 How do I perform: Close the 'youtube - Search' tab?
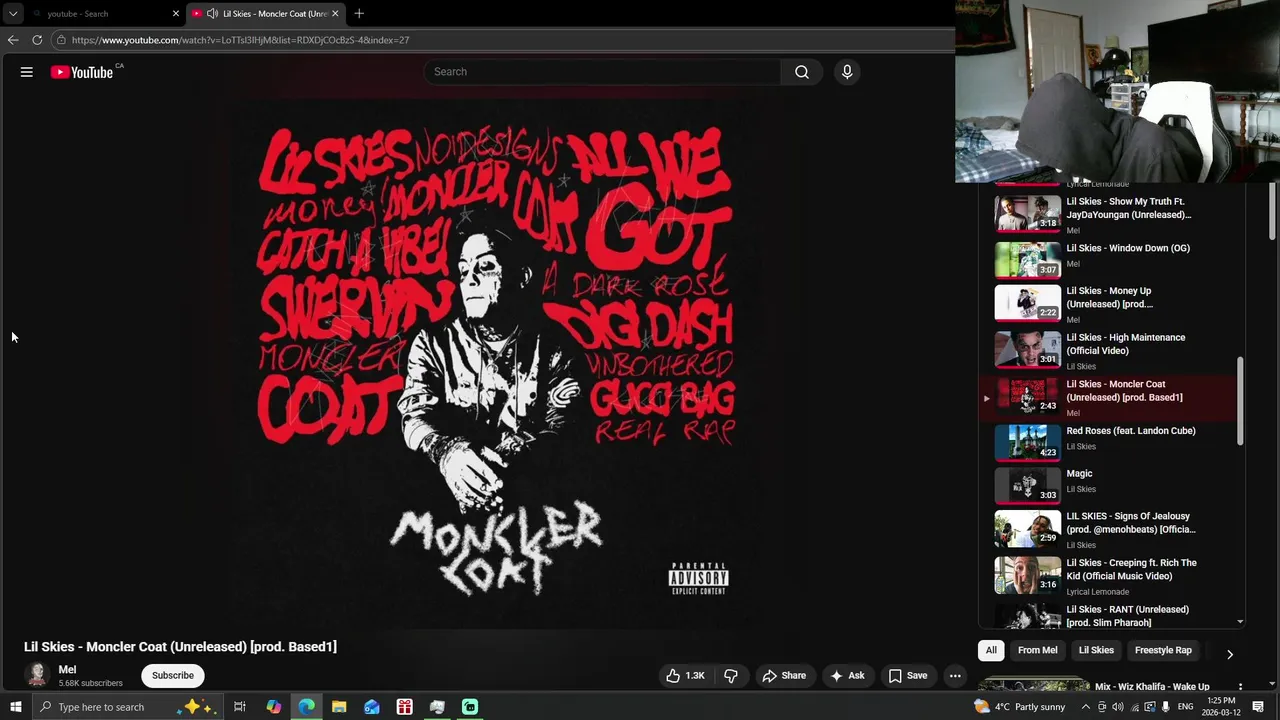(x=176, y=14)
